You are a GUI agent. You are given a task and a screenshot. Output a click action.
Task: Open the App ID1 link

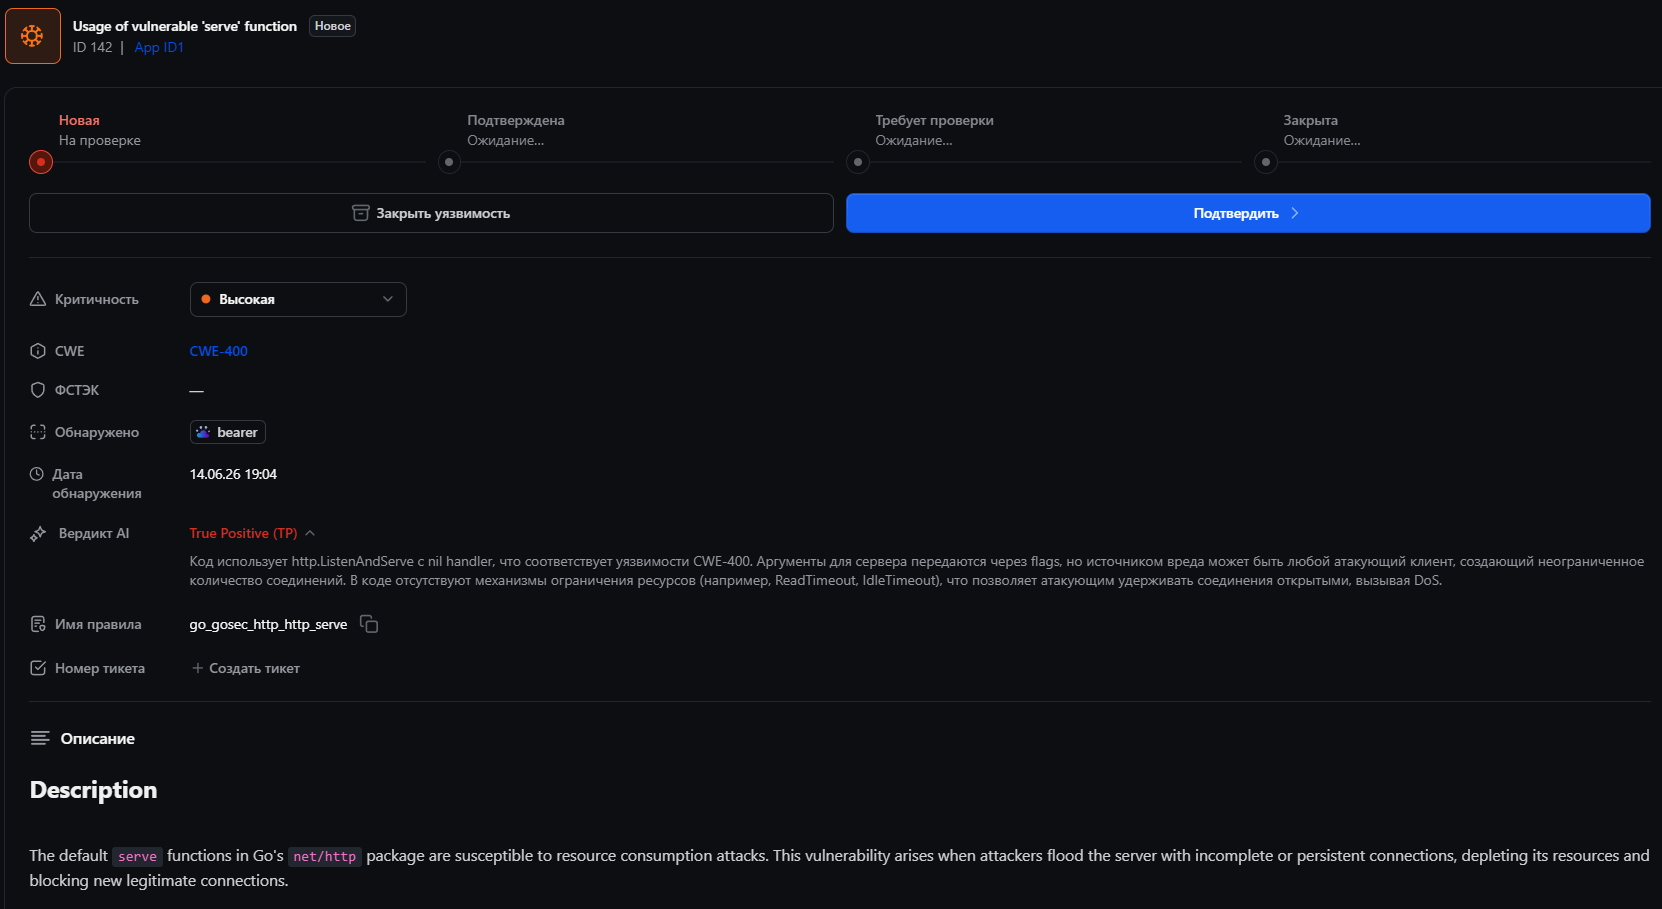coord(159,47)
